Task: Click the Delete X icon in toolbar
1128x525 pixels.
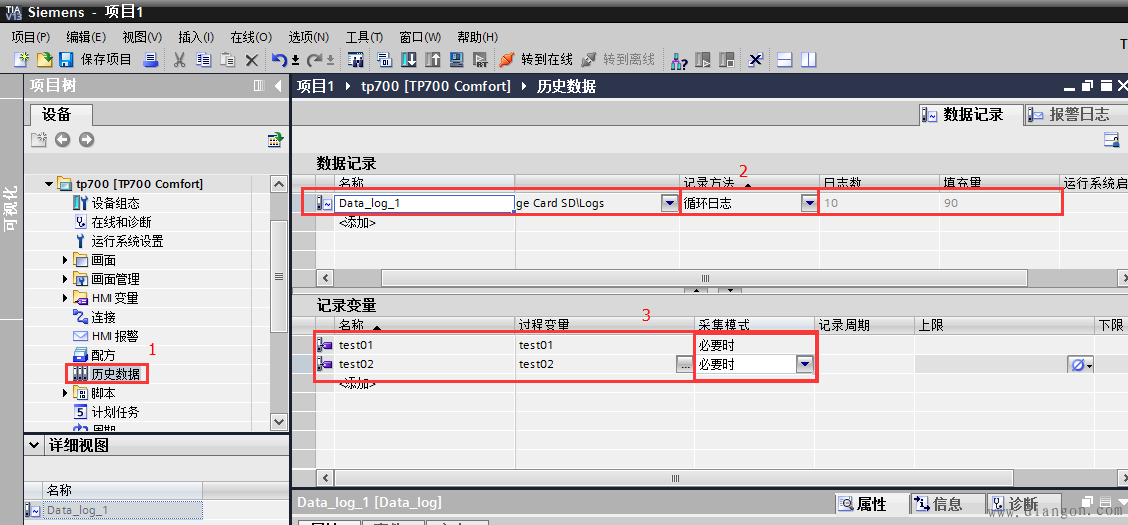Action: click(x=252, y=61)
